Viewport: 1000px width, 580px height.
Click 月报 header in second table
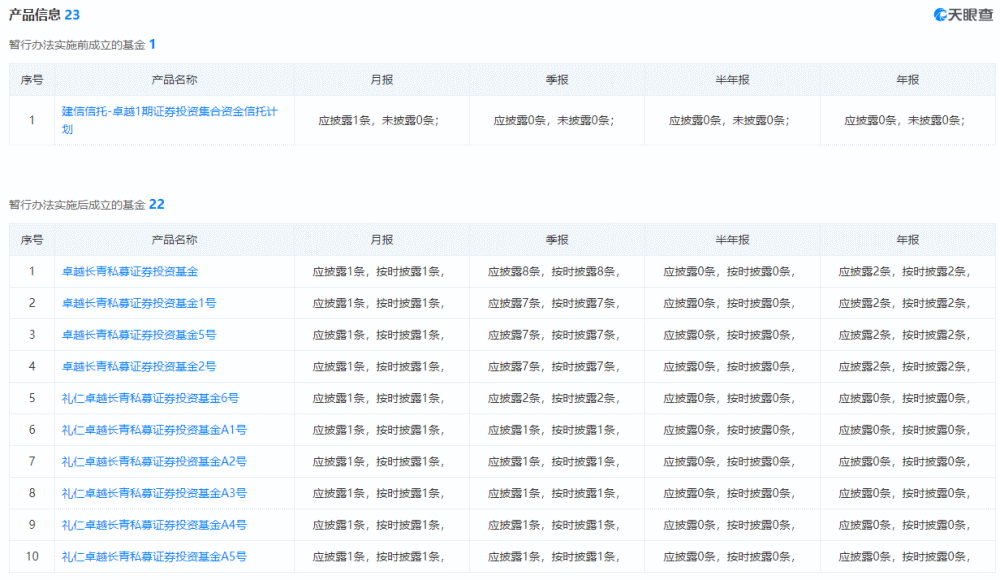tap(381, 240)
